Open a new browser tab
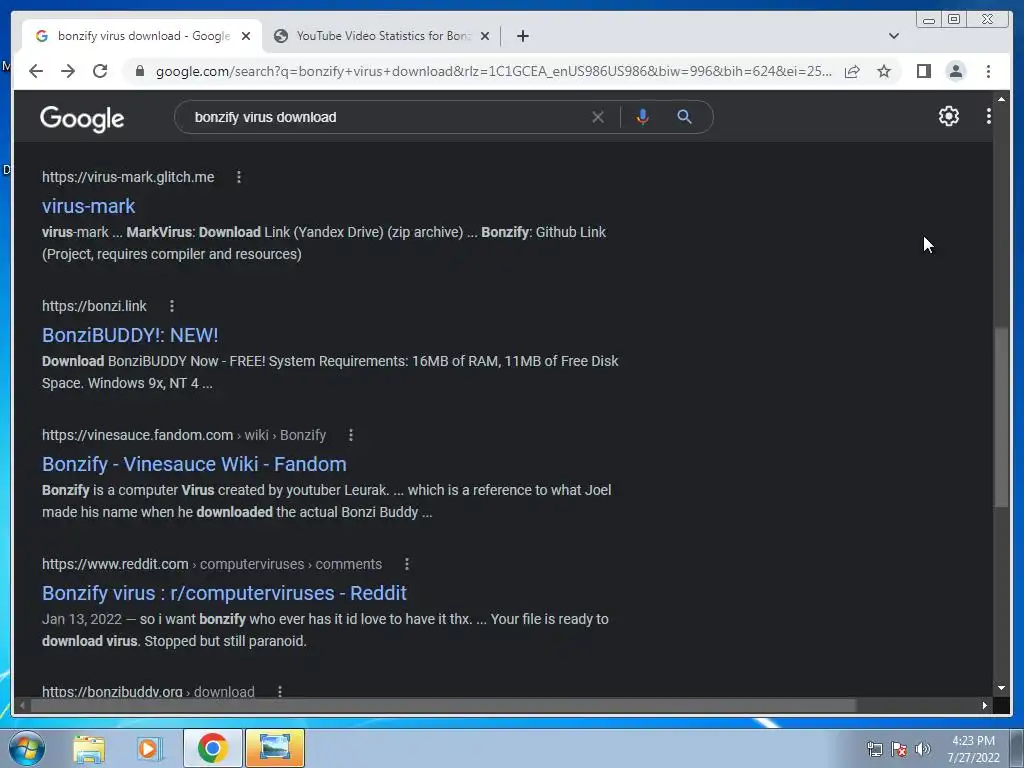The height and width of the screenshot is (768, 1024). [x=522, y=36]
